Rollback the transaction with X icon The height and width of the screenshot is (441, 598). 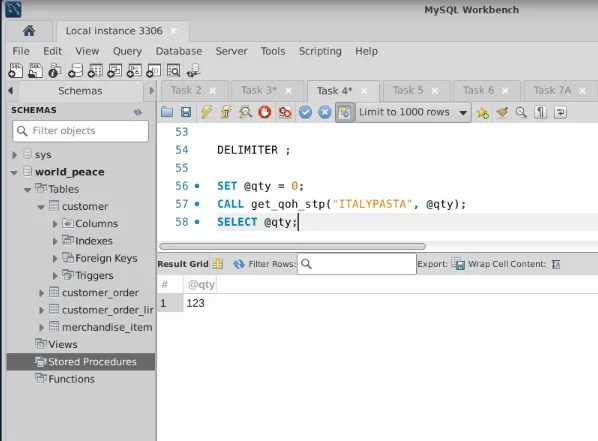point(325,112)
